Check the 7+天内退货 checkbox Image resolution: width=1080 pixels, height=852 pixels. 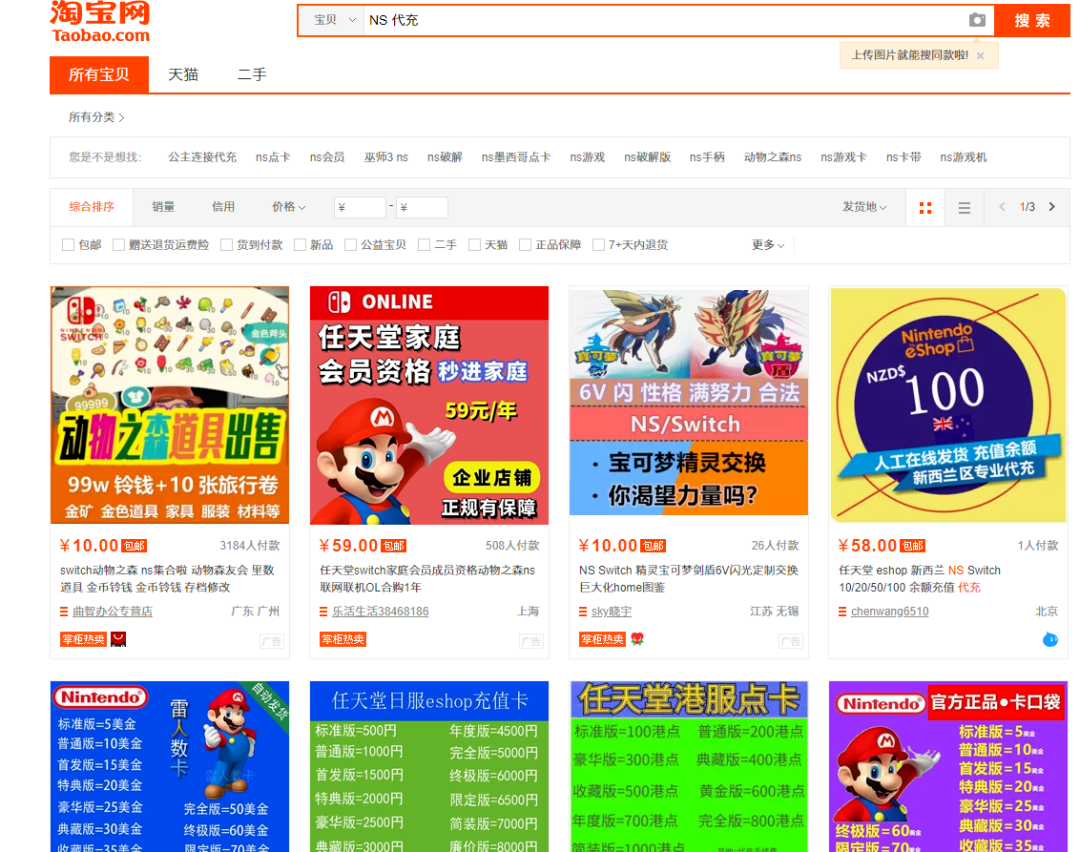[599, 245]
